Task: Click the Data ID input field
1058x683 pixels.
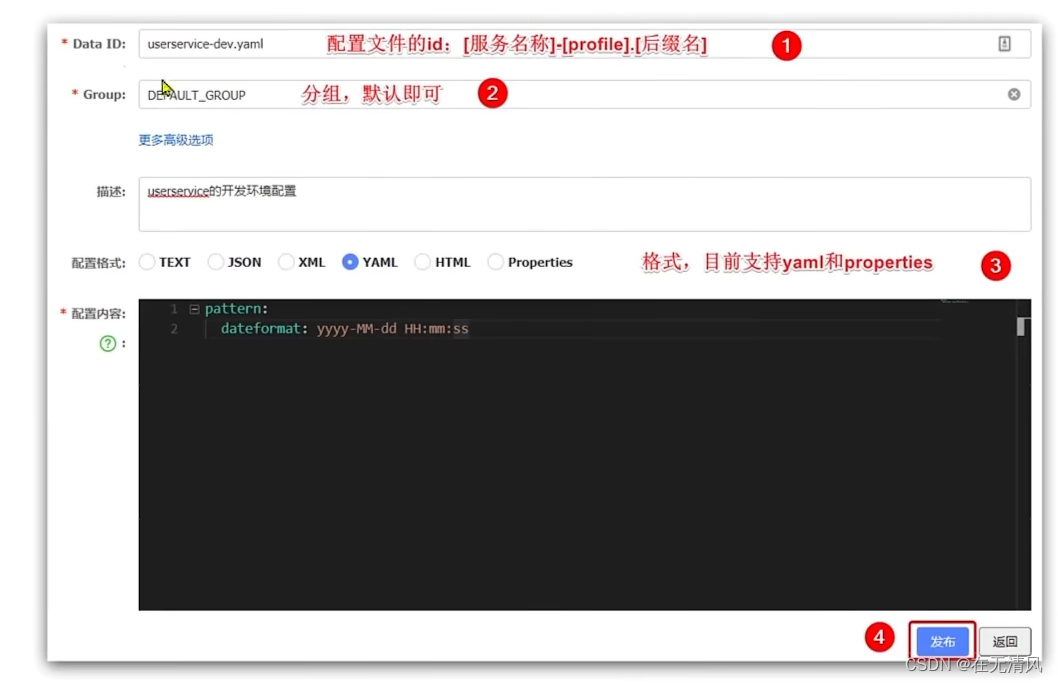Action: pyautogui.click(x=584, y=44)
